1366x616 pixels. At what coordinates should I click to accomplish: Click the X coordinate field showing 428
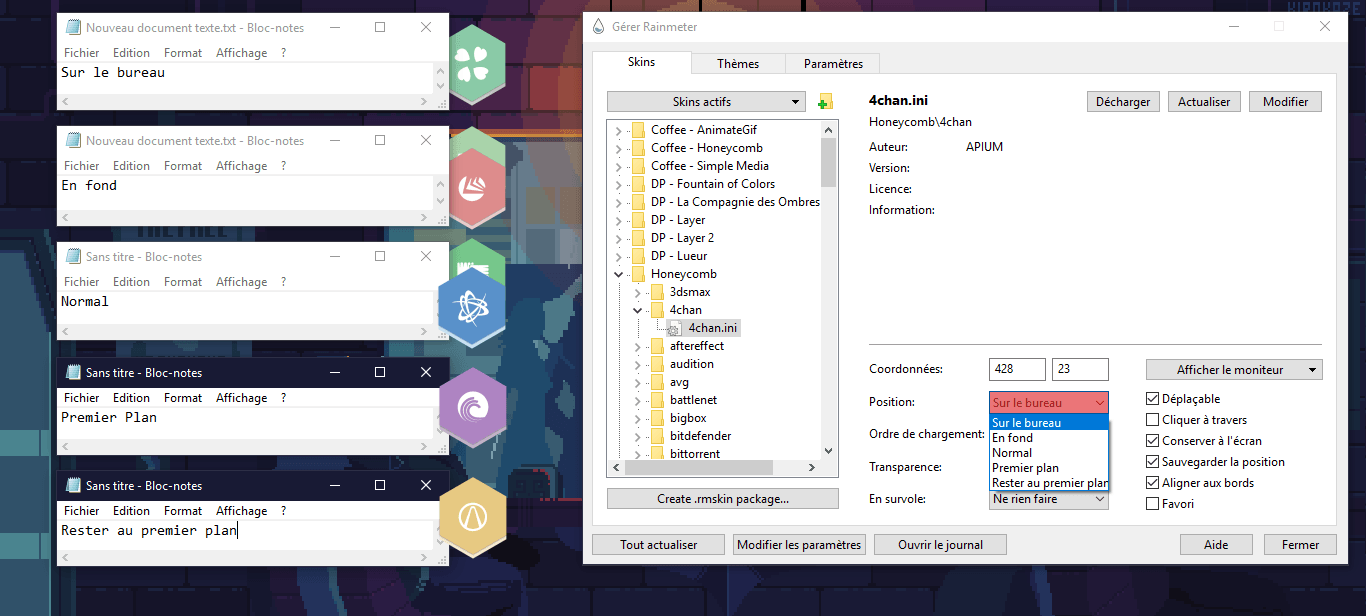1017,369
